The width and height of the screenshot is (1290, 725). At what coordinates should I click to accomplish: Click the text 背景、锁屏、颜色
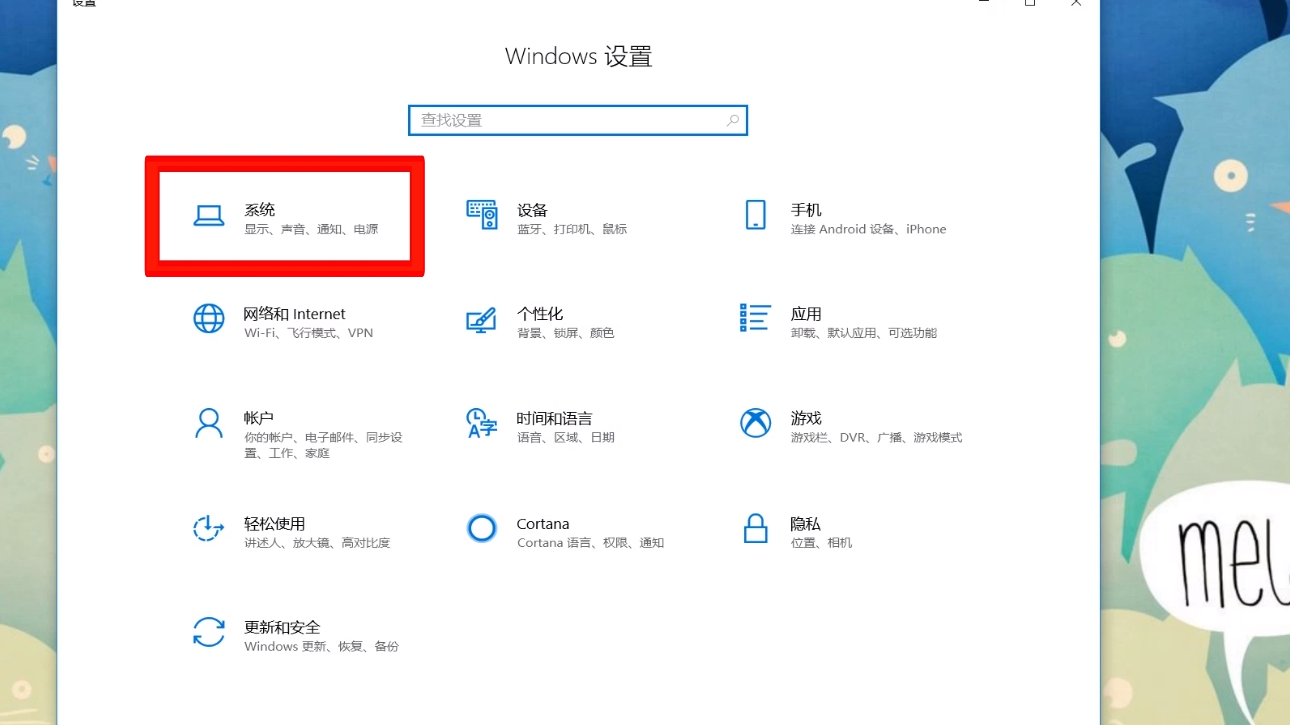point(565,333)
